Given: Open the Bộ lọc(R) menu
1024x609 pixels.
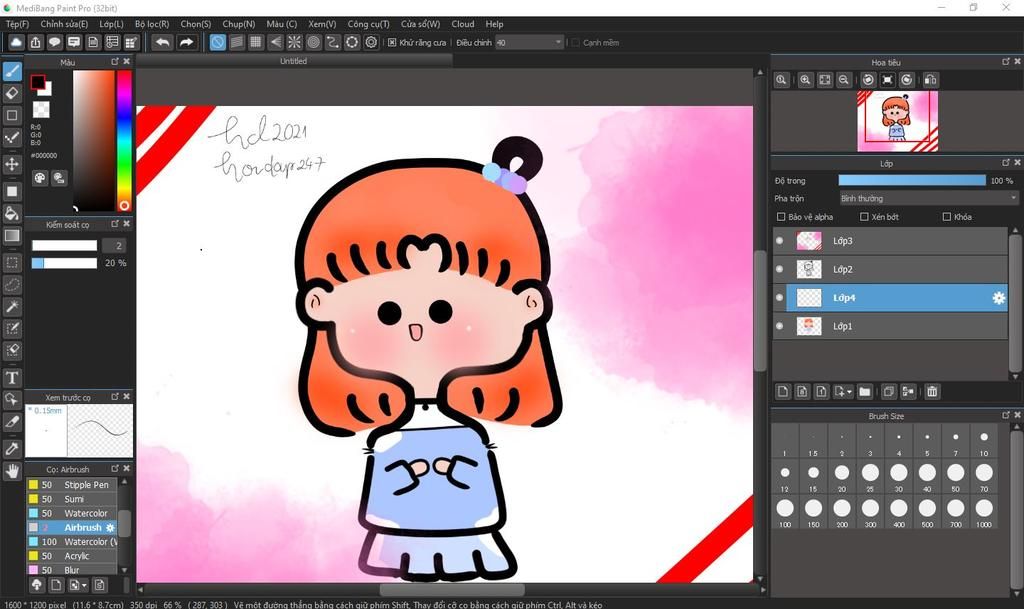Looking at the screenshot, I should click(152, 24).
